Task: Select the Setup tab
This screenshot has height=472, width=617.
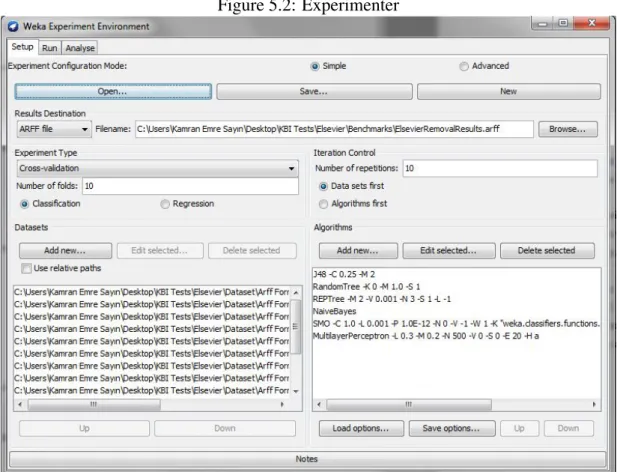Action: tap(22, 47)
